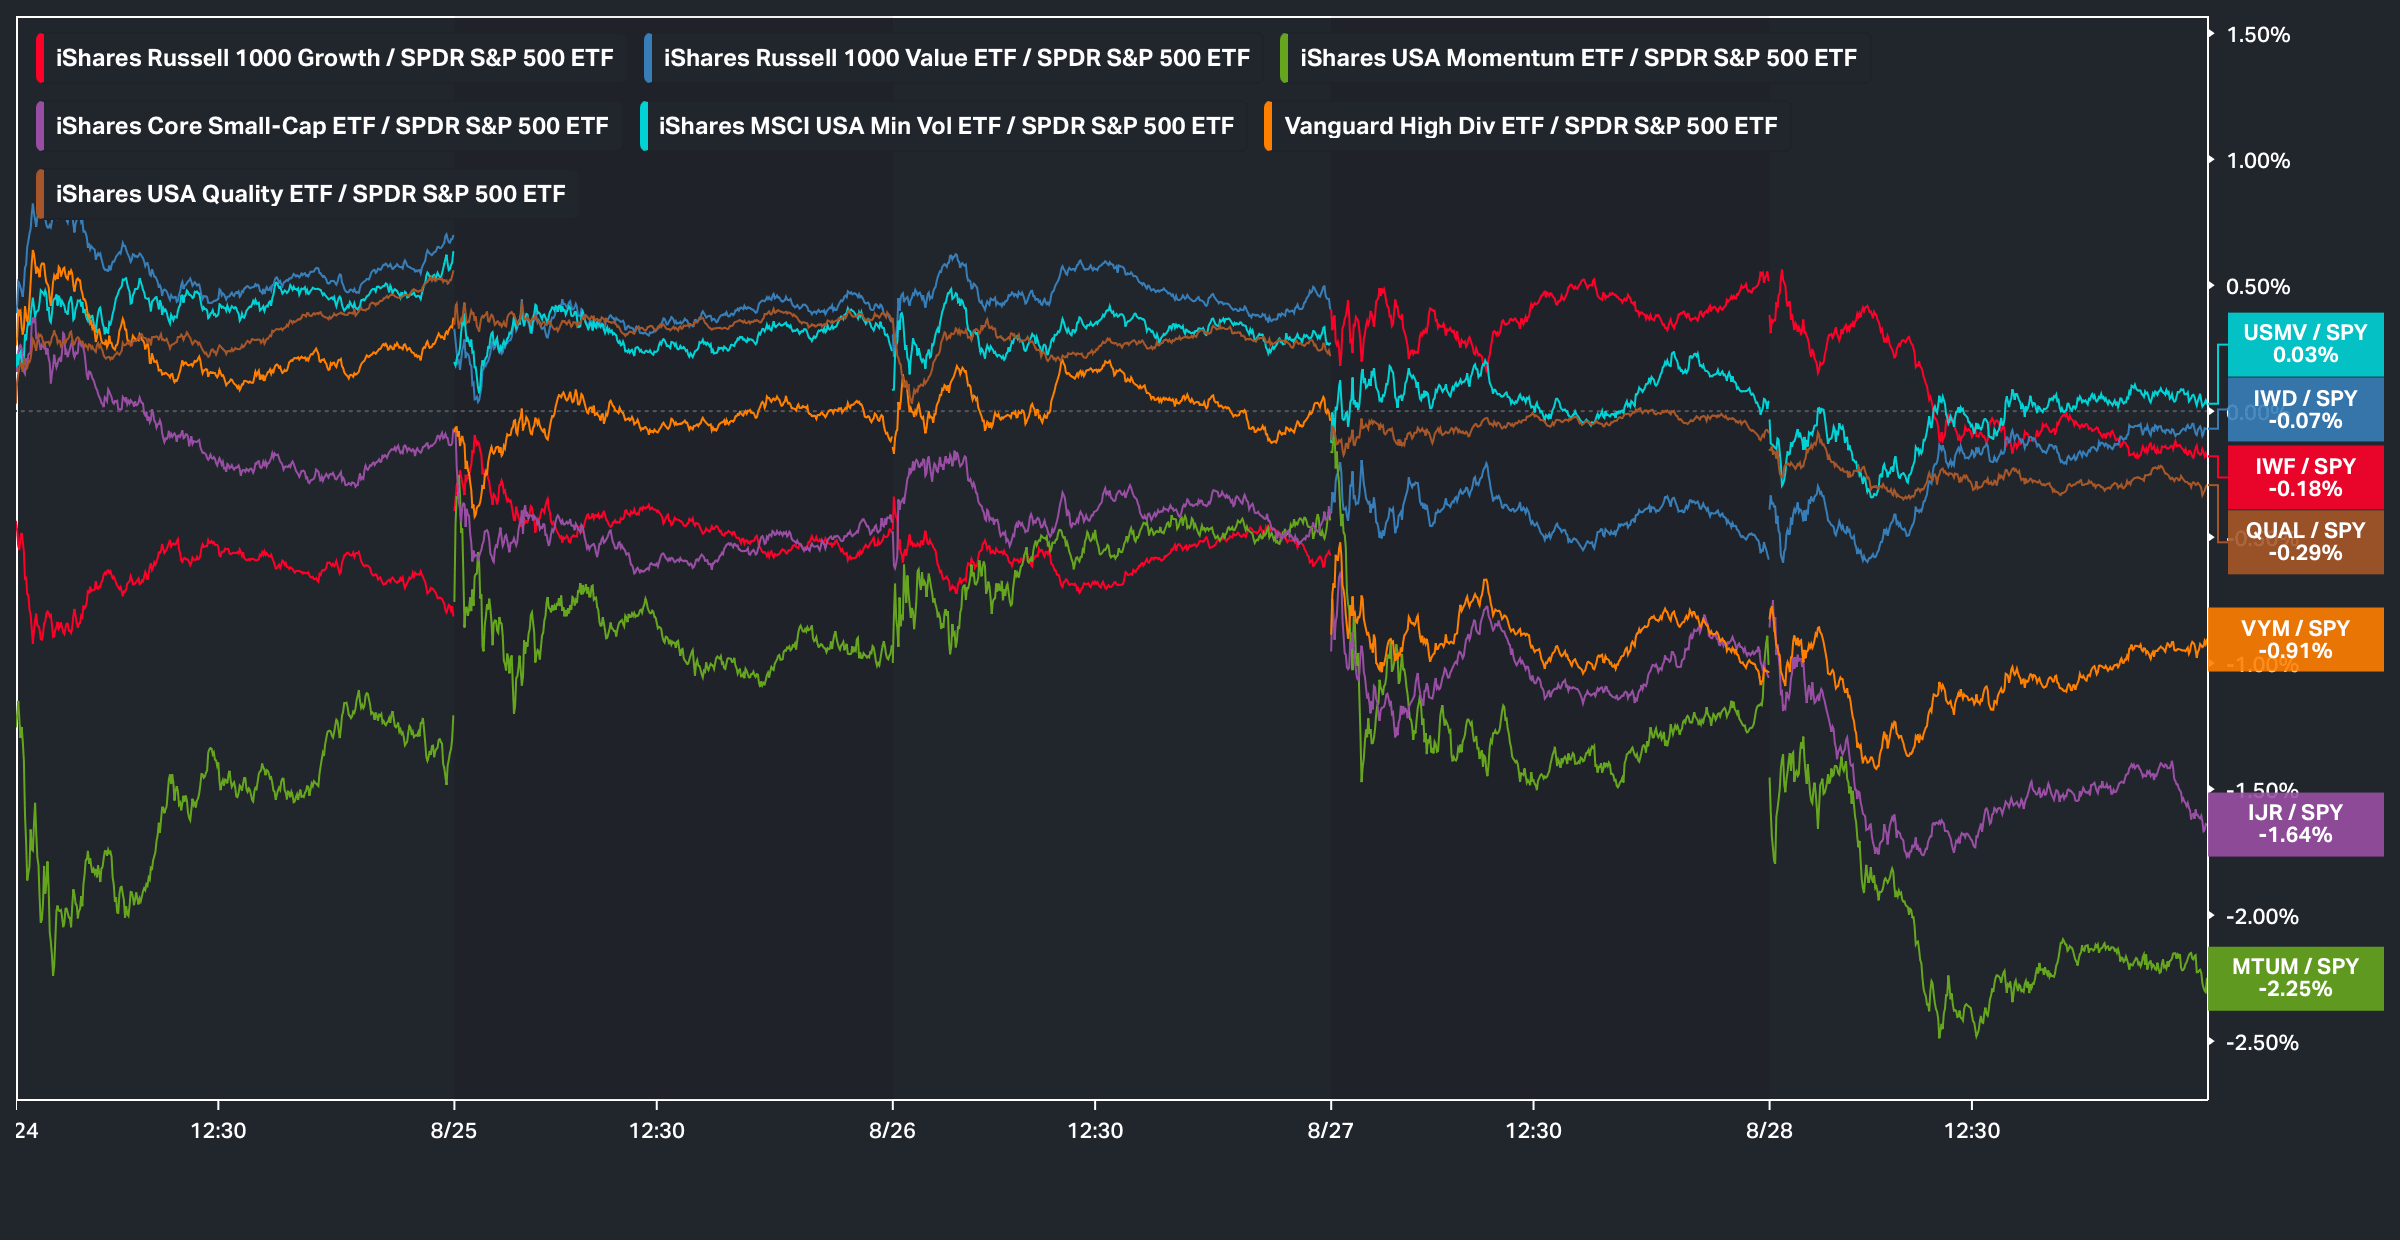Screen dimensions: 2400x1240
Task: Click the 8/27 date label on time axis
Action: [1330, 1131]
